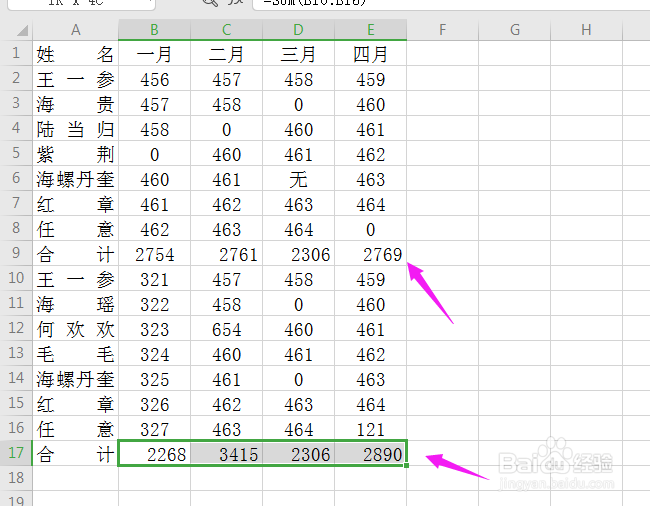Click the 三月 header cell
650x506 pixels.
298,53
